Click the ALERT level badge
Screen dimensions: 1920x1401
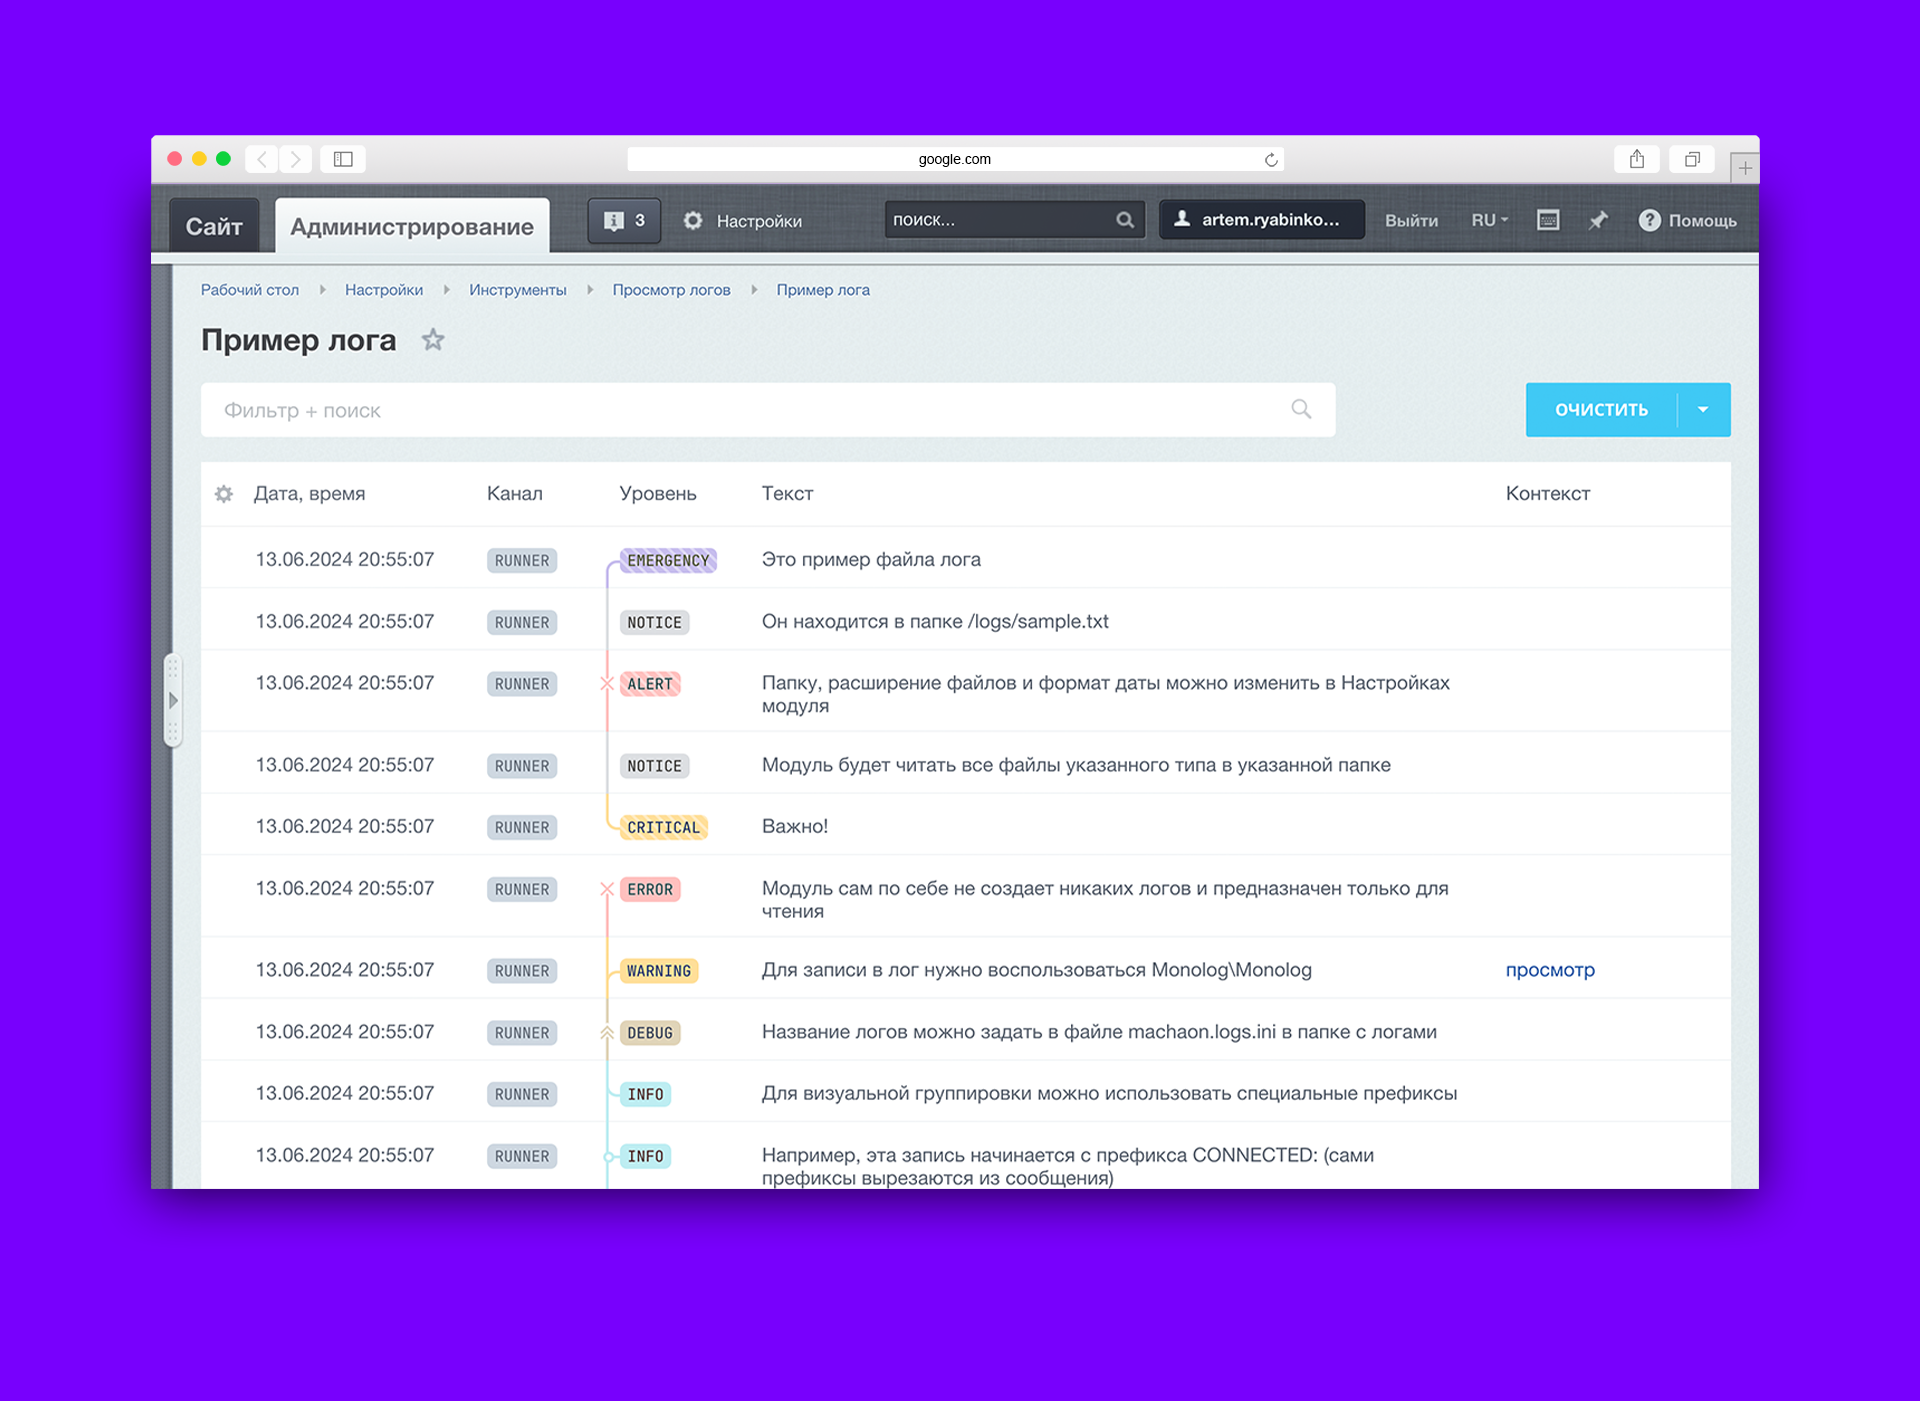point(650,684)
